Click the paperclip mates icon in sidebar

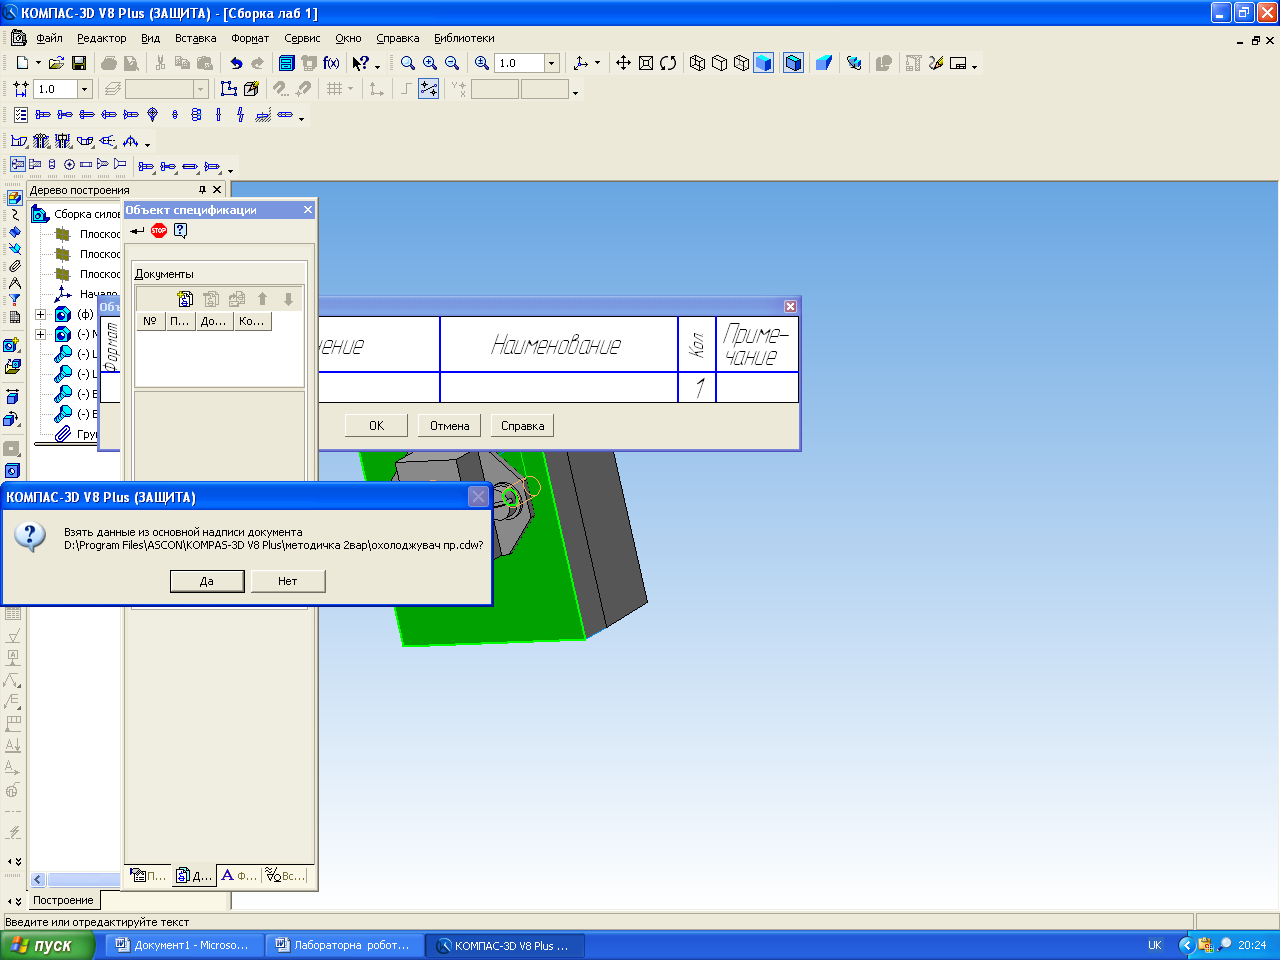pyautogui.click(x=14, y=266)
